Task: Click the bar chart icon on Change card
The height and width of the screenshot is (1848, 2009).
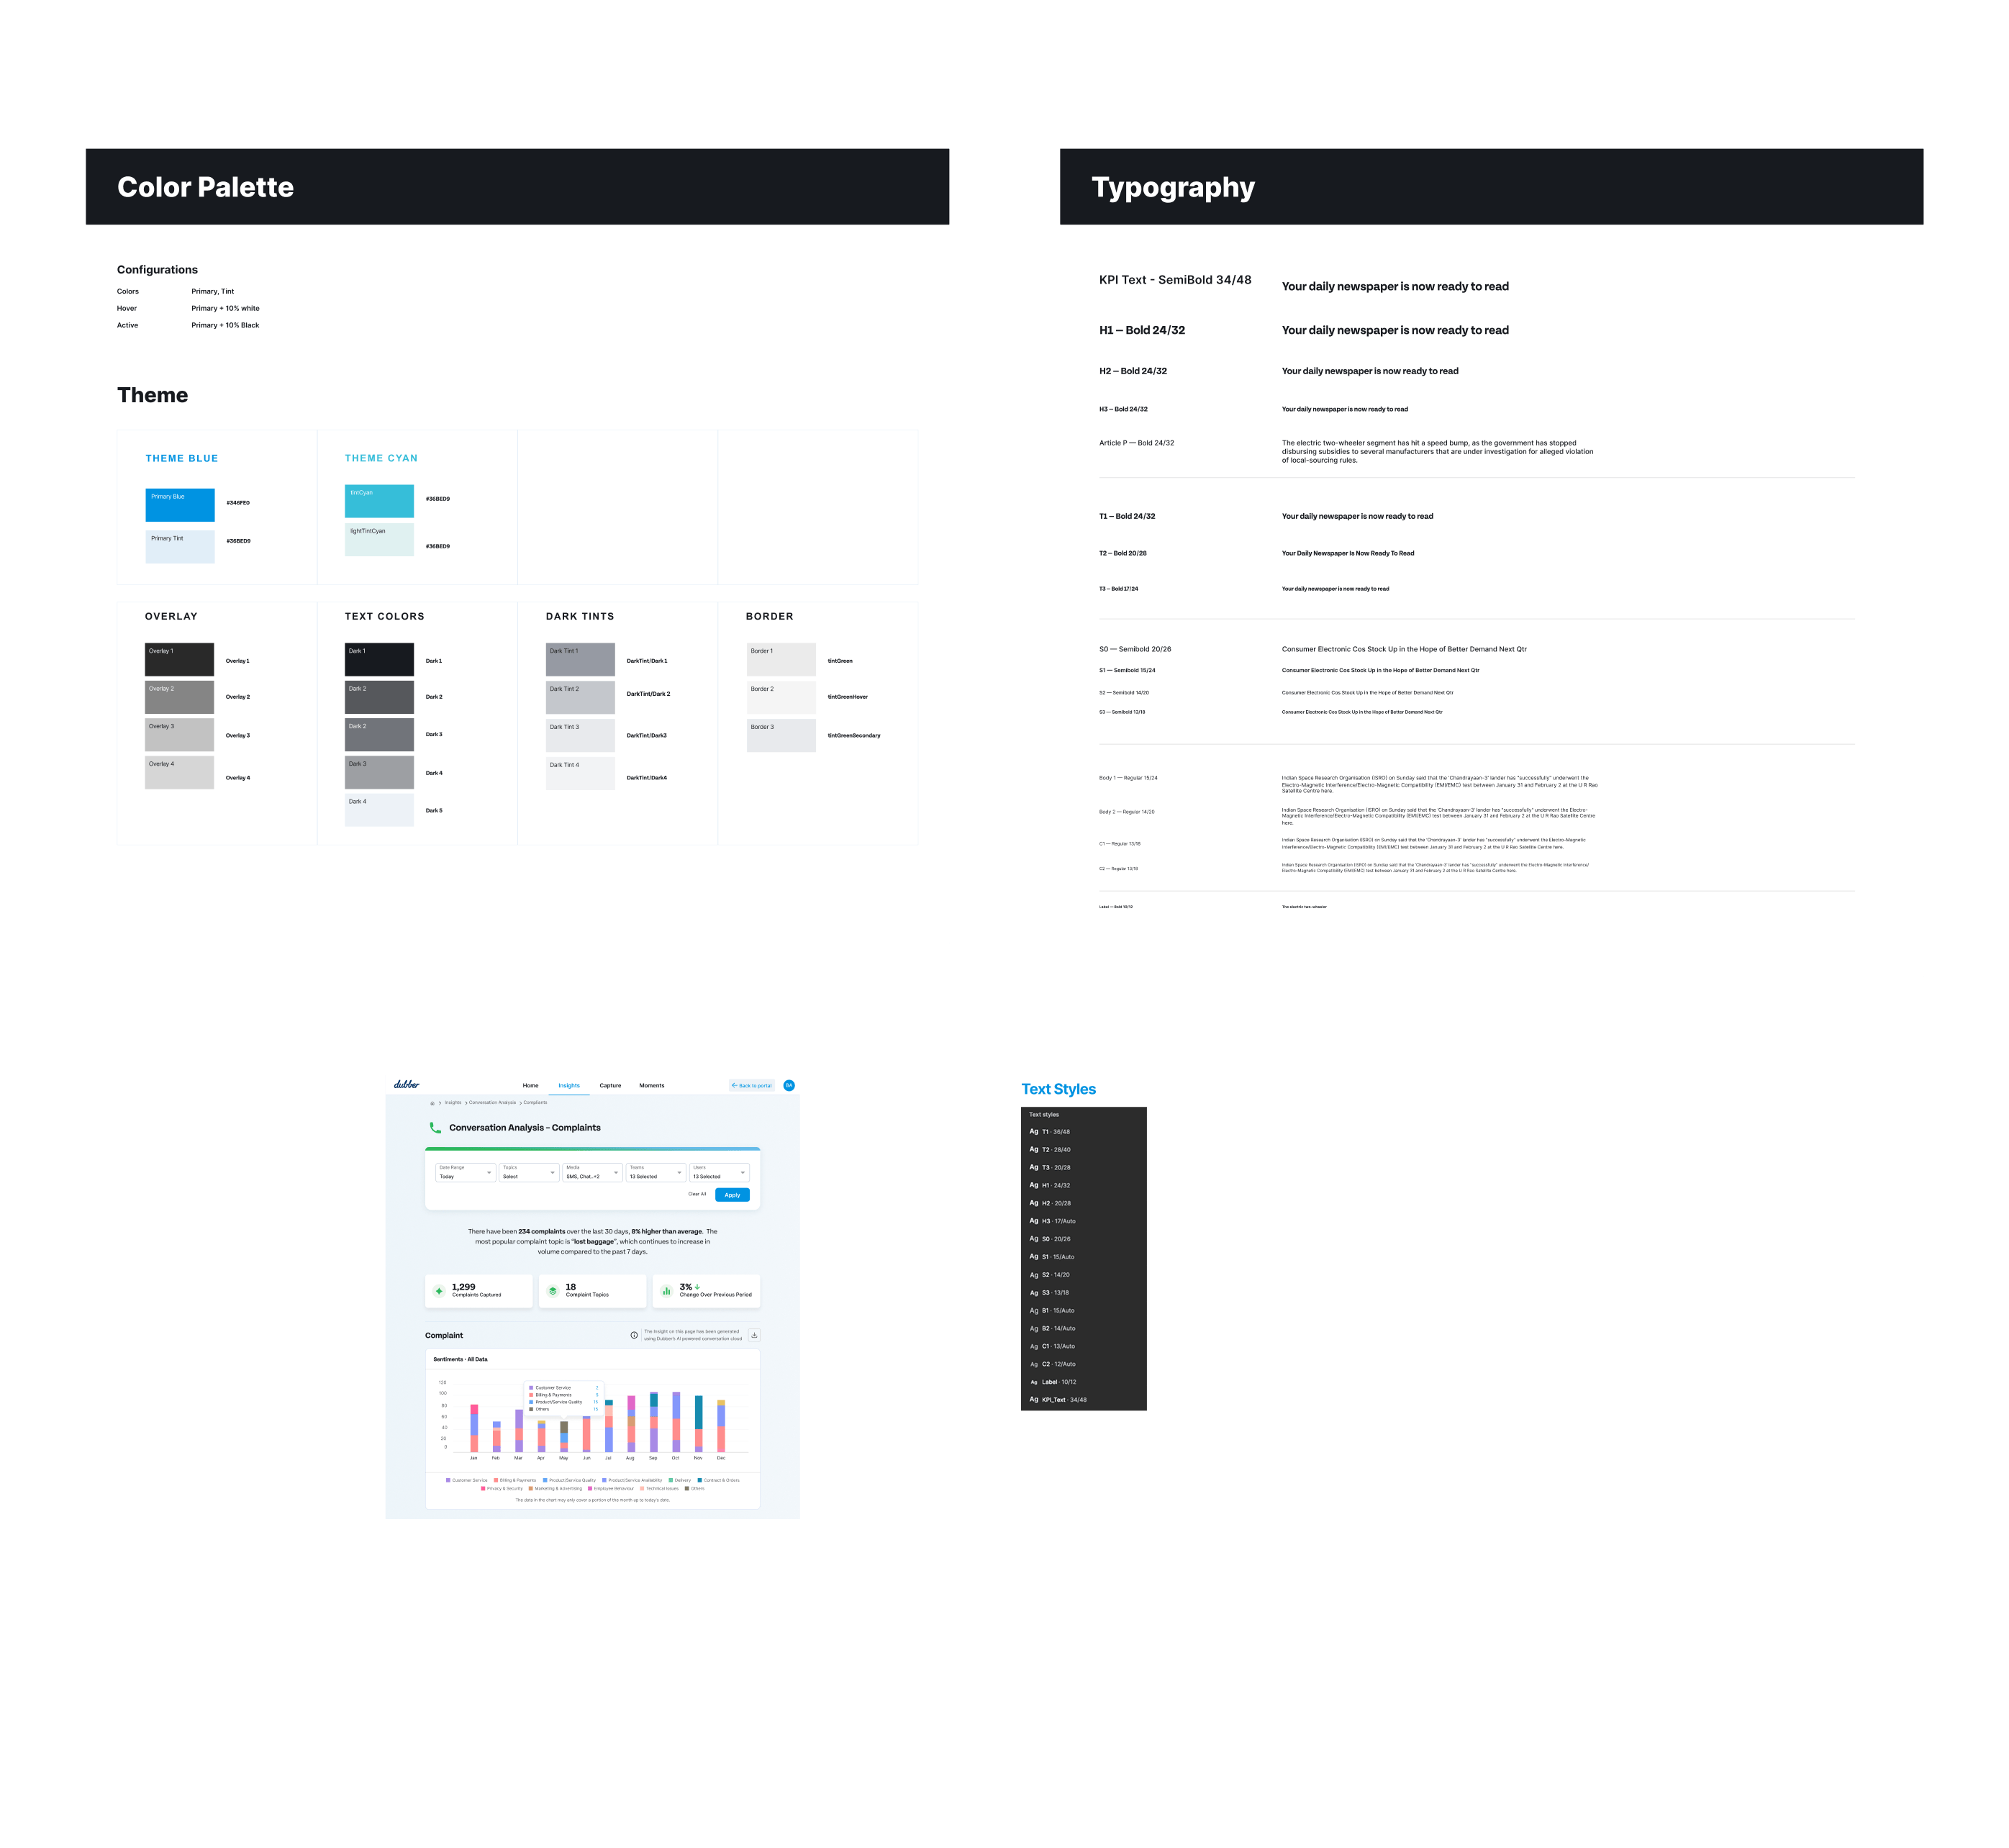Action: [x=666, y=1291]
